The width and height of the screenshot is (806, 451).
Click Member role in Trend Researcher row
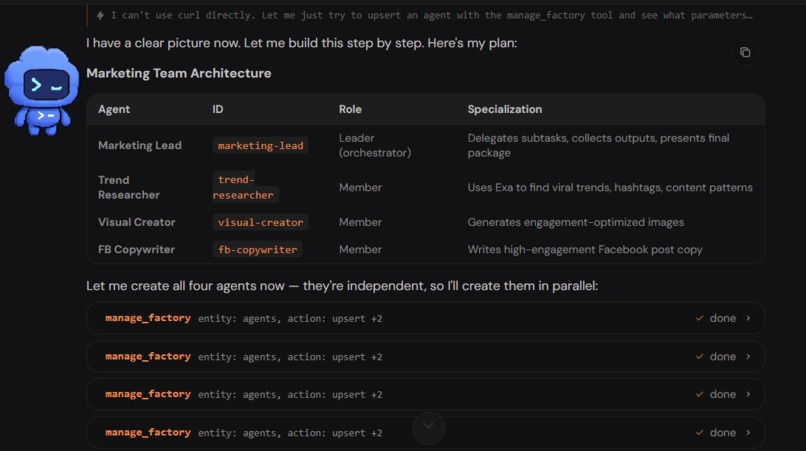pos(360,188)
